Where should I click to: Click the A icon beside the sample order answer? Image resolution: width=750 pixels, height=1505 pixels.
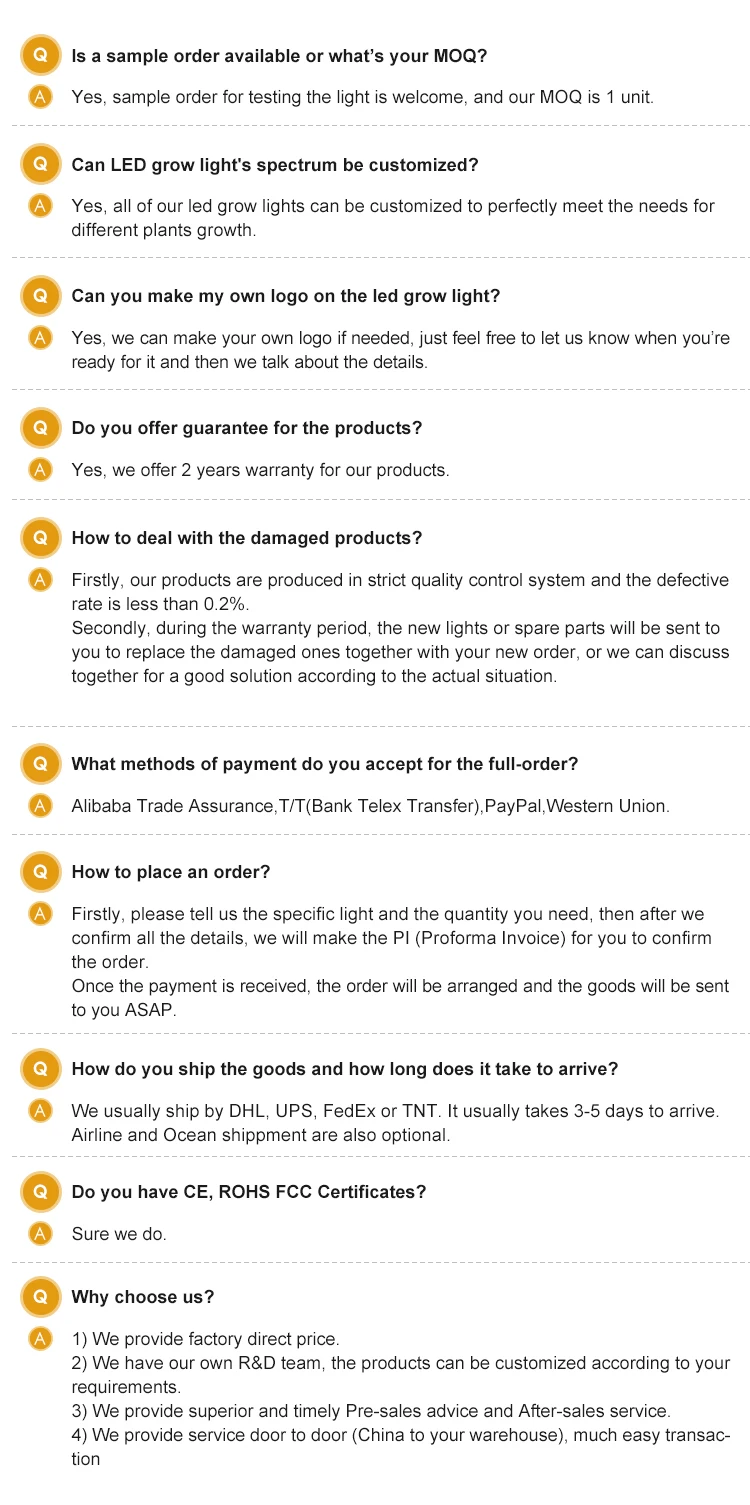(x=40, y=97)
